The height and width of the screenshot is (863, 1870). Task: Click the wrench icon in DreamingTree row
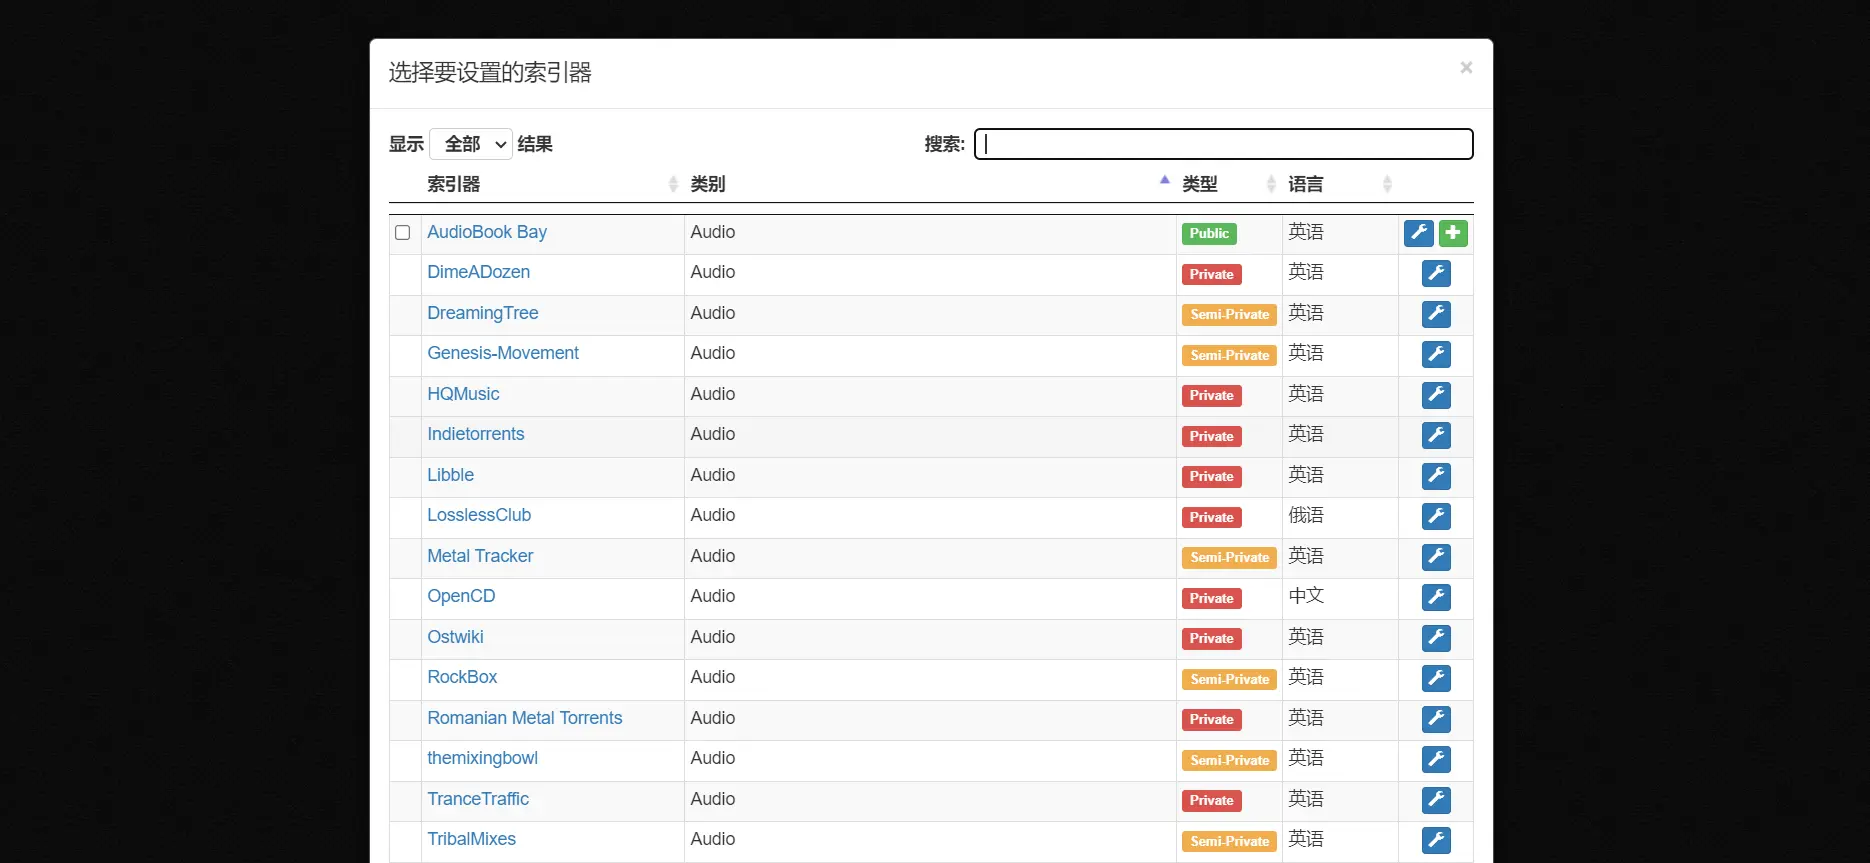(1436, 314)
